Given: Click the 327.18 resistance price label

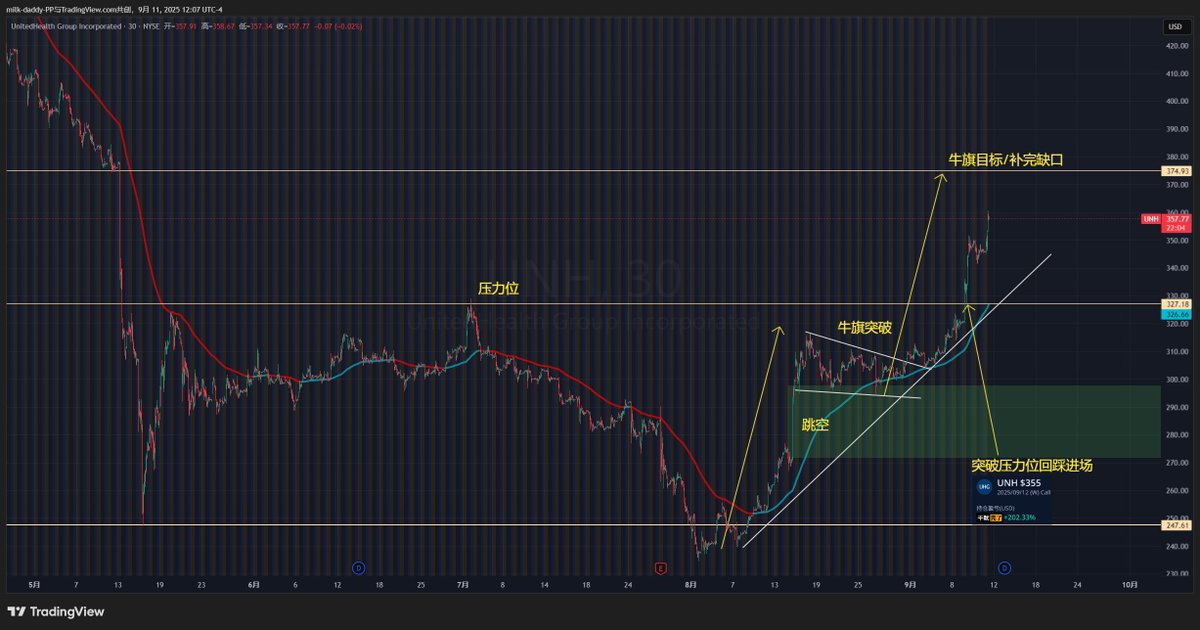Looking at the screenshot, I should [1177, 303].
